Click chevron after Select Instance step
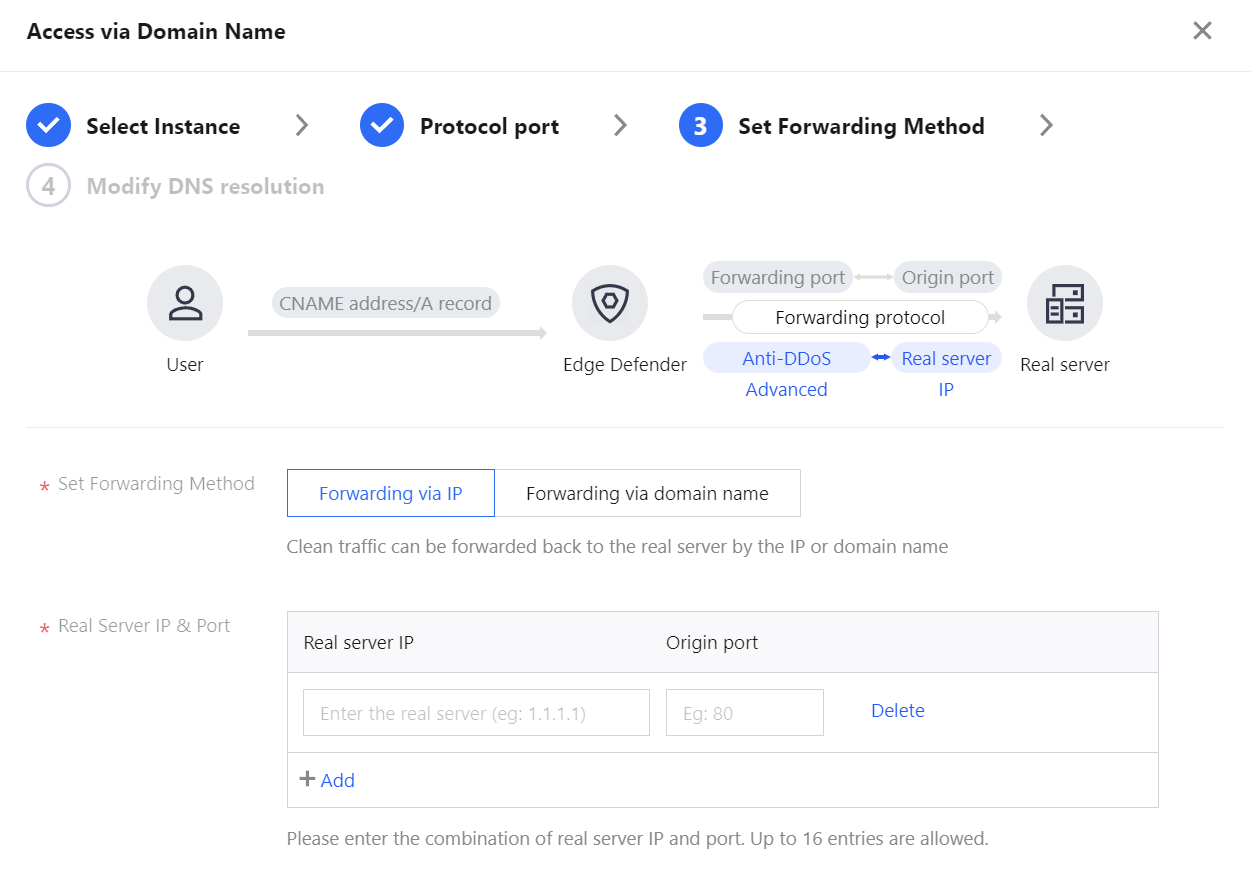1251x880 pixels. (x=302, y=126)
